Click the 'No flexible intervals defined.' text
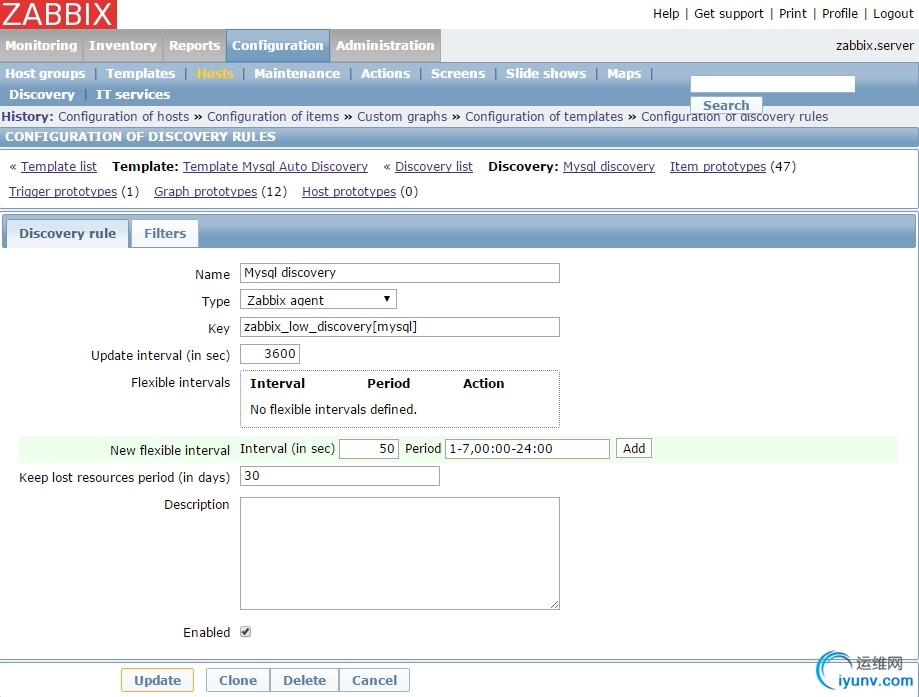The height and width of the screenshot is (697, 919). [333, 409]
